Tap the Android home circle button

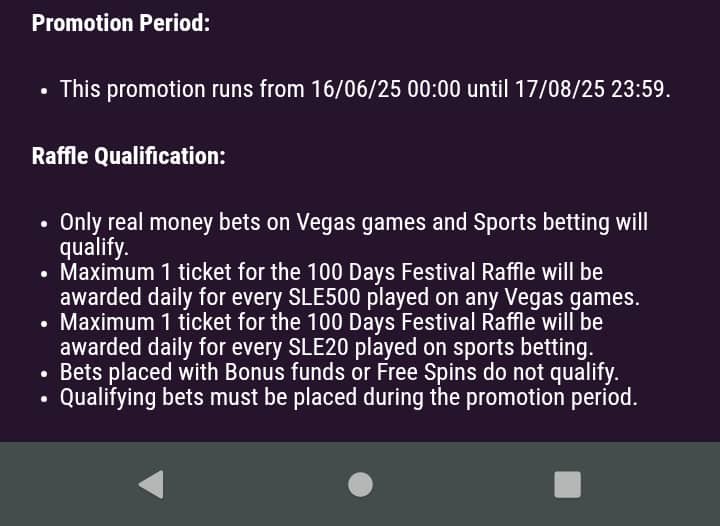point(360,485)
